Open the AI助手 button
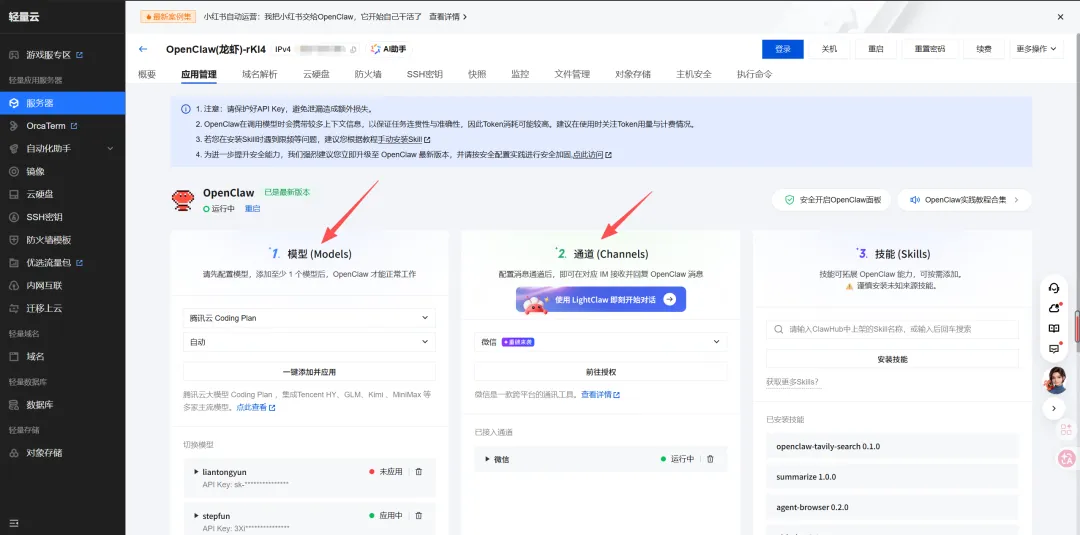Image resolution: width=1080 pixels, height=535 pixels. coord(388,49)
